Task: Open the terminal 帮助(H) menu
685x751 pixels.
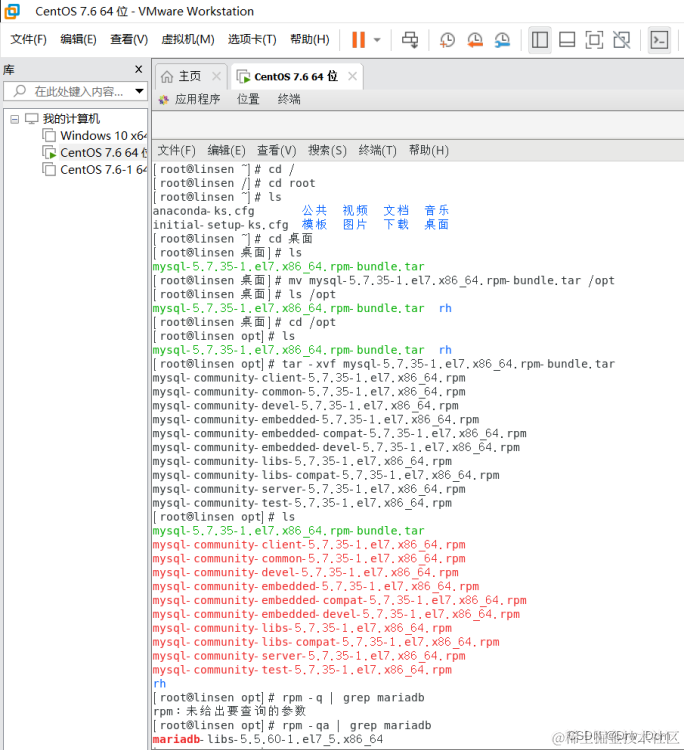Action: point(429,150)
